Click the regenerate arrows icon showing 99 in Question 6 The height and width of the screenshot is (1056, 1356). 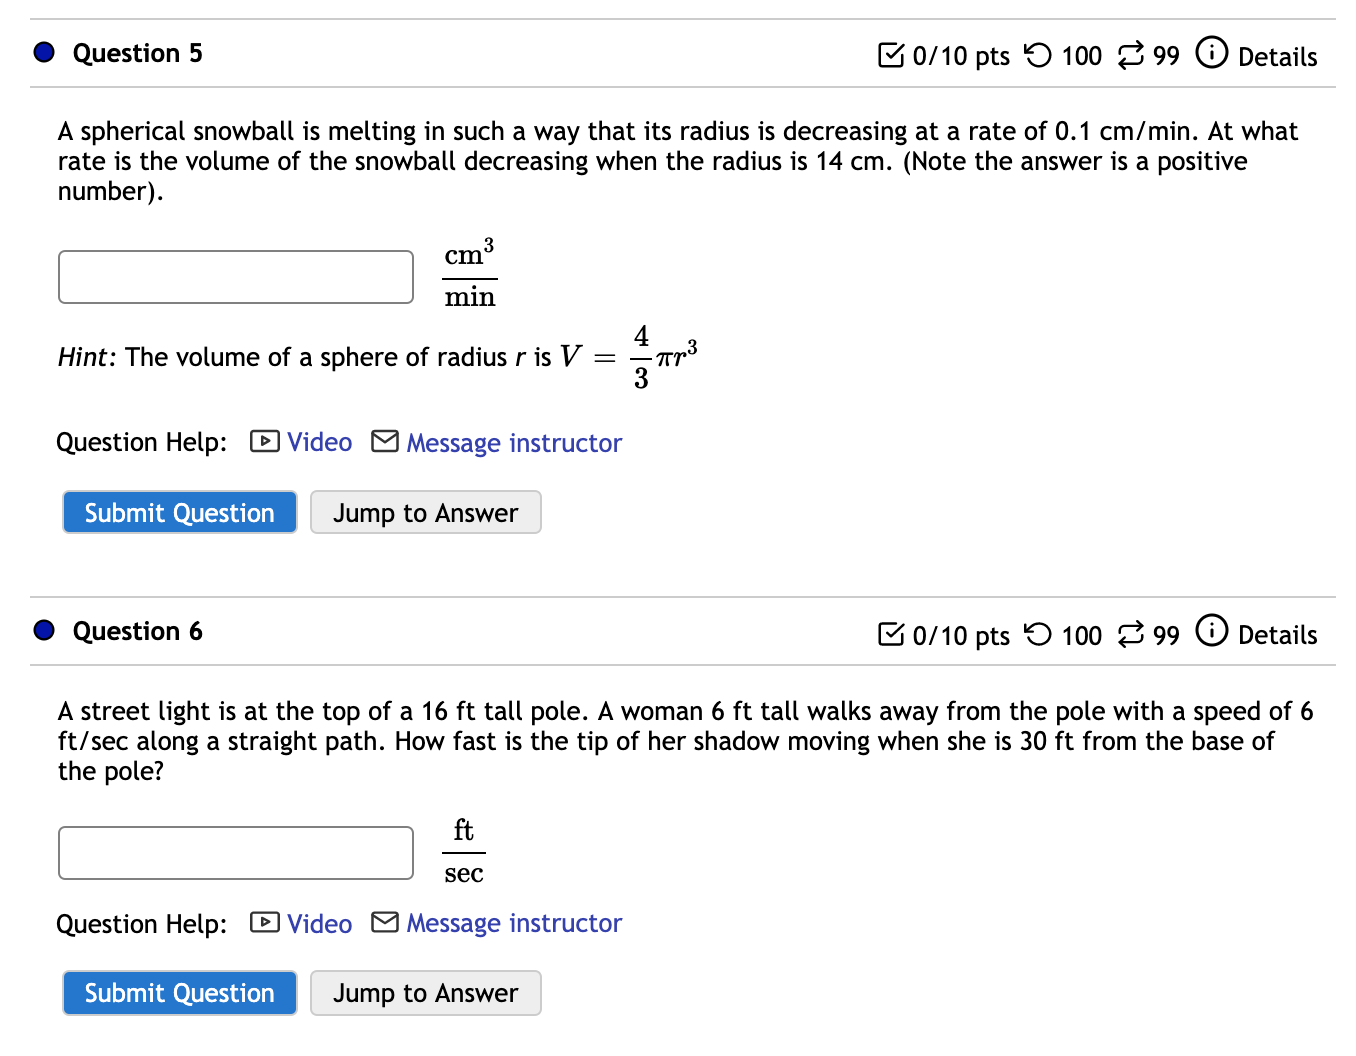pyautogui.click(x=1131, y=634)
